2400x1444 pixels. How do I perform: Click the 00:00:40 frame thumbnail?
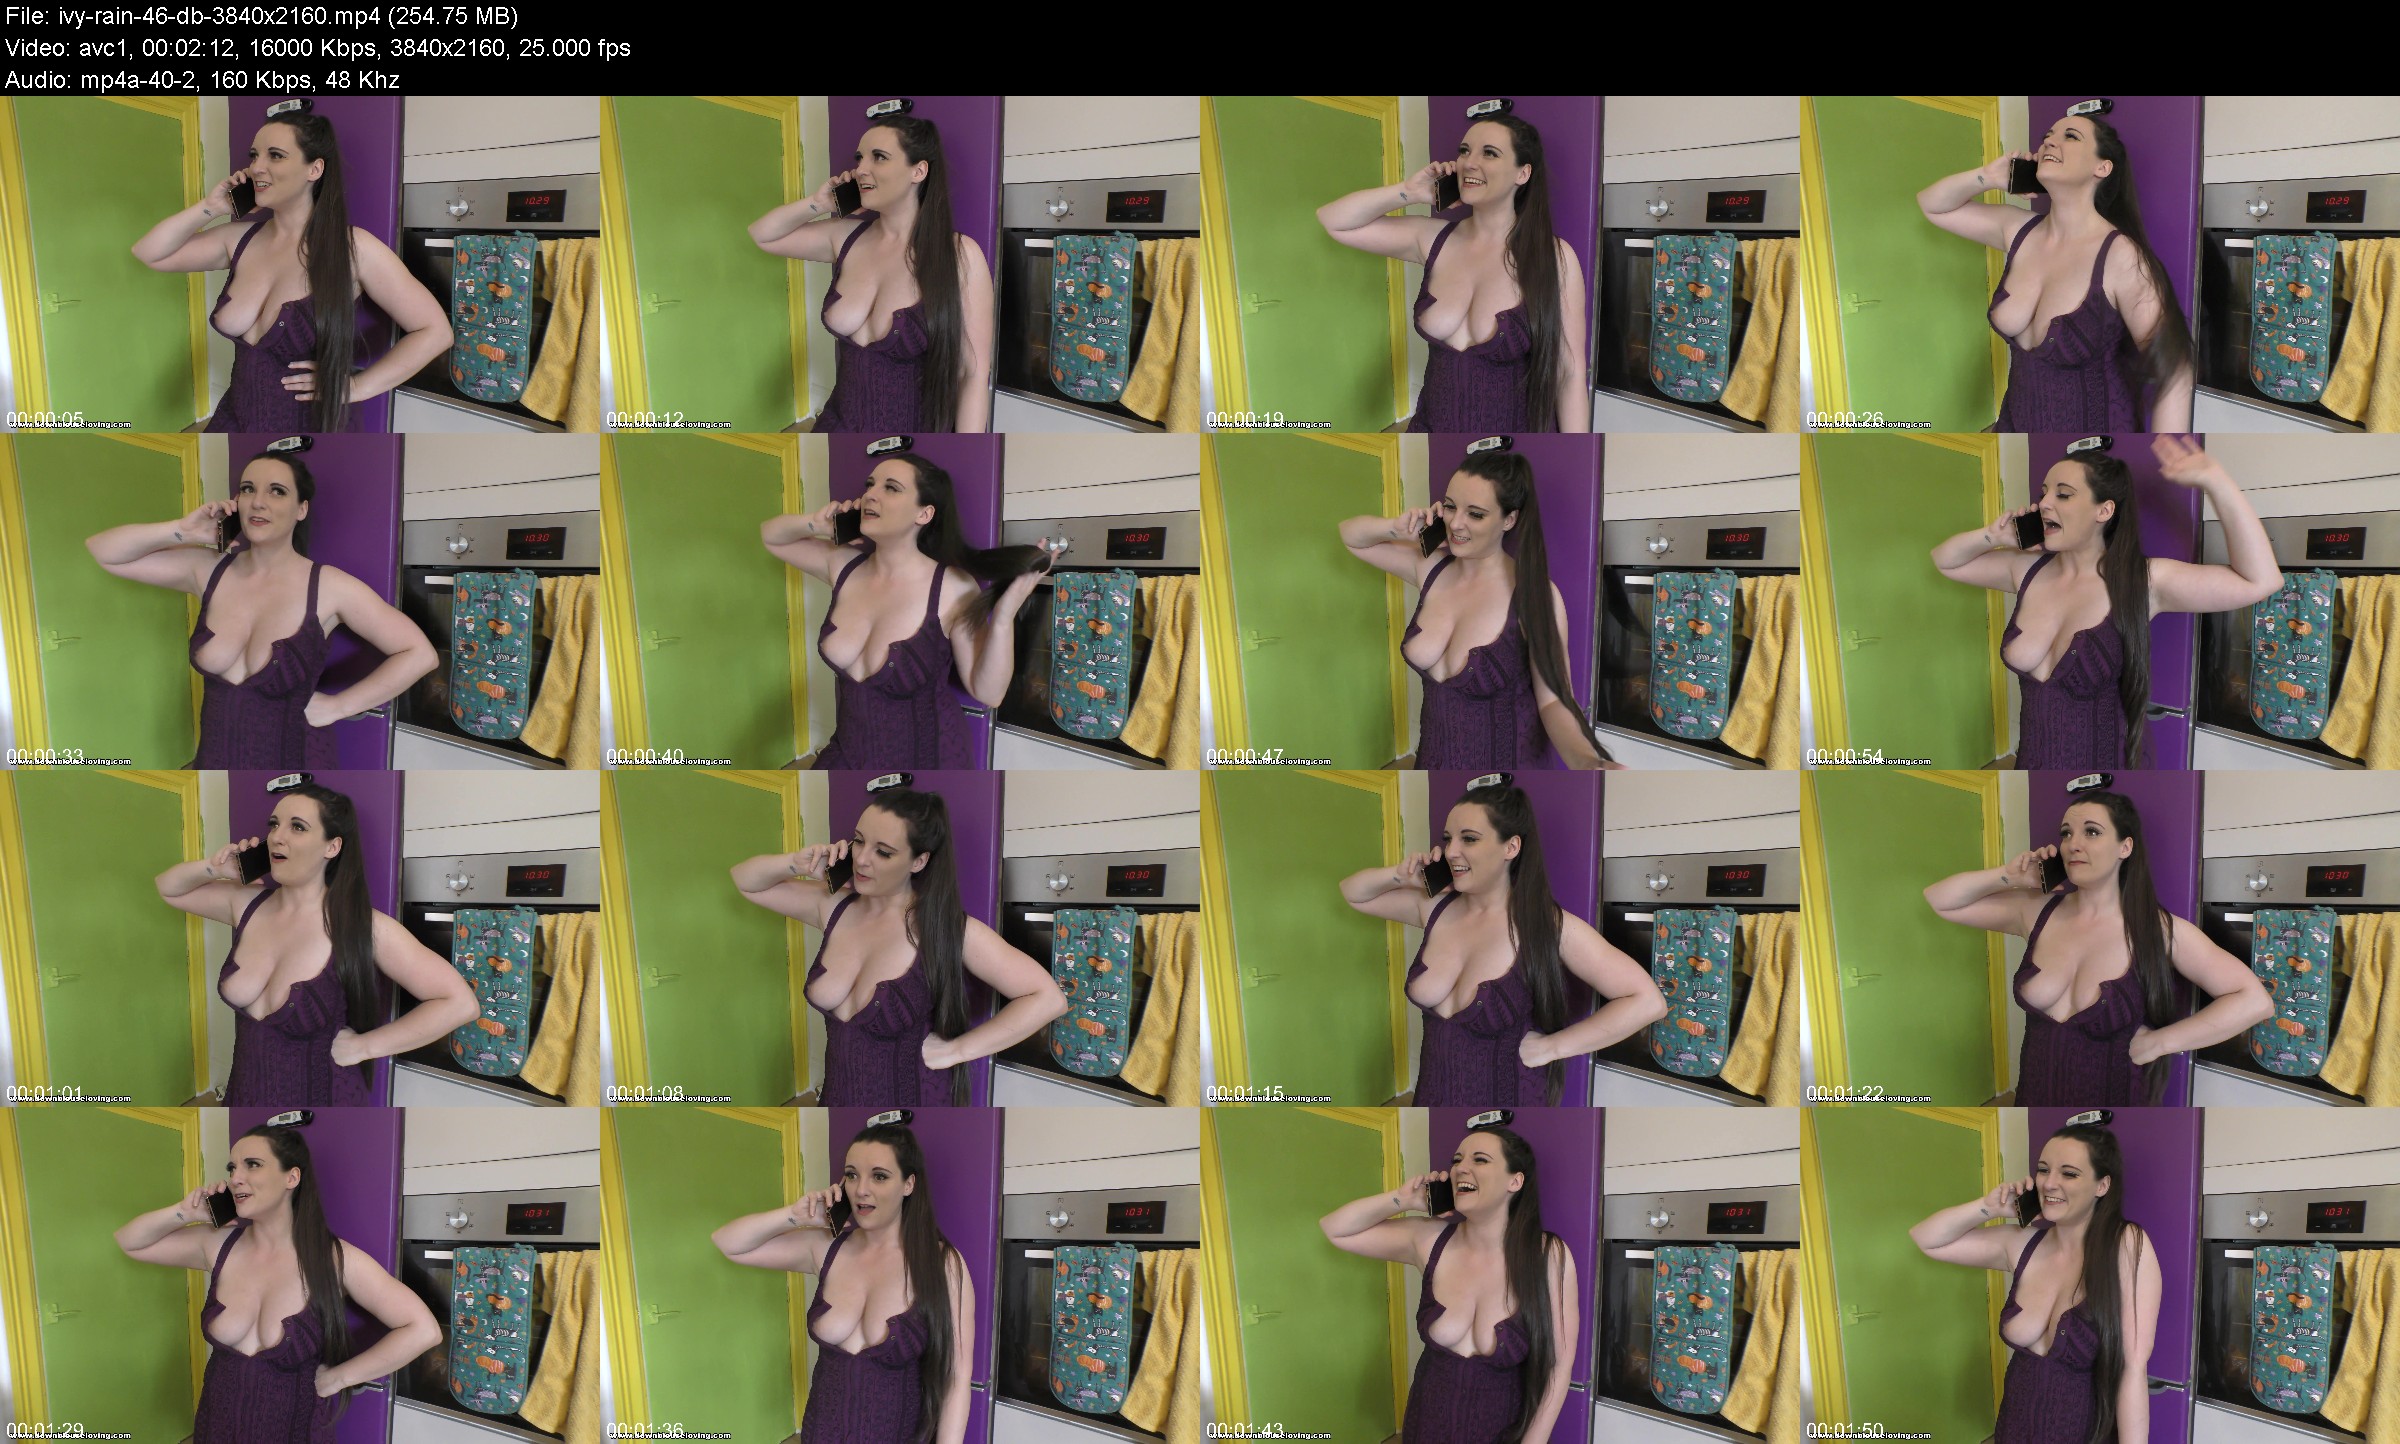[x=900, y=601]
